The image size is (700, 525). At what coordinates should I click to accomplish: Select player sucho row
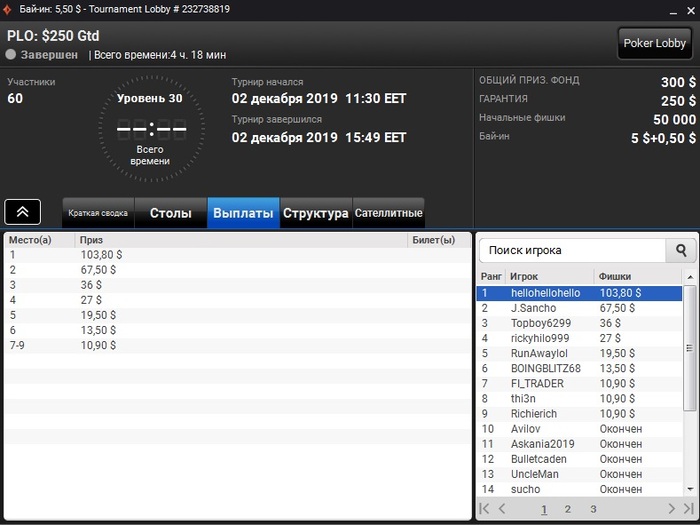click(579, 489)
